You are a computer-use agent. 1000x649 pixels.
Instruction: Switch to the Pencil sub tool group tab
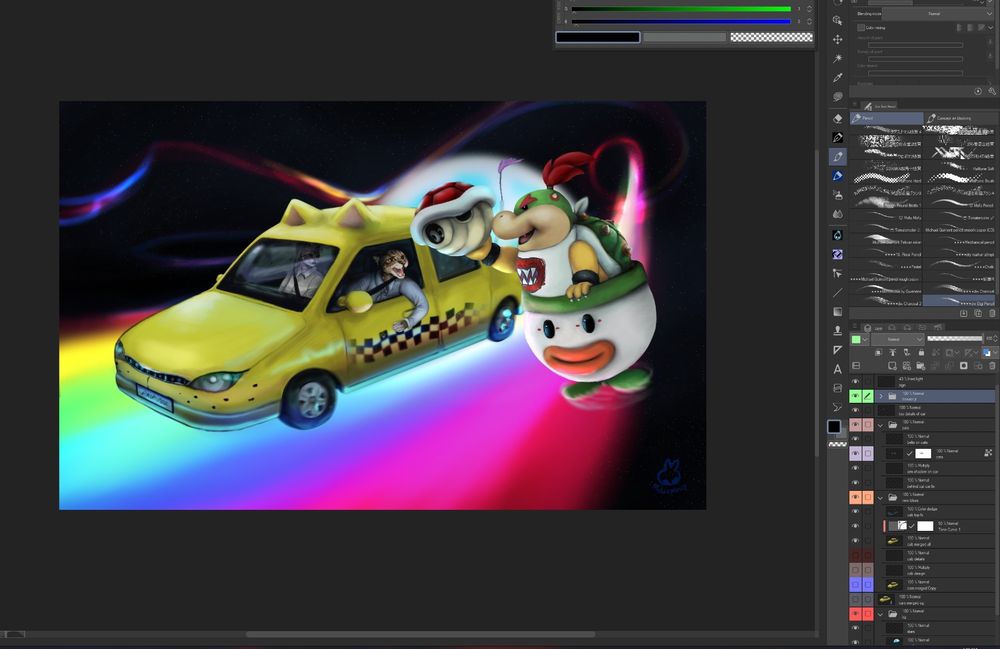coord(886,118)
